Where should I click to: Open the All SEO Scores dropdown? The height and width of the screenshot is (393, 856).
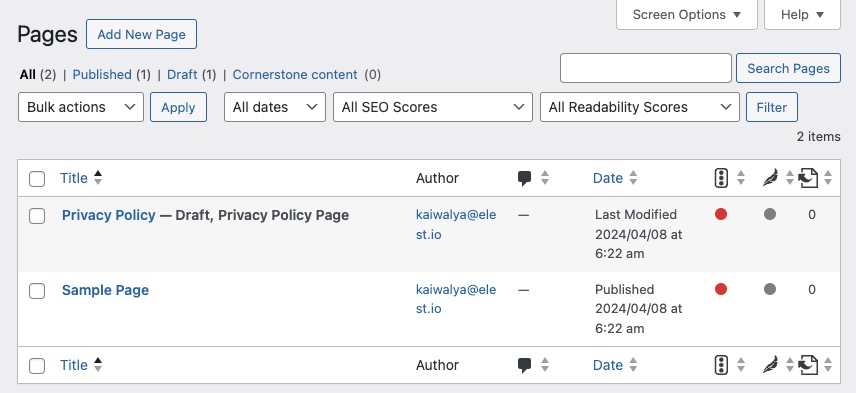click(x=433, y=107)
